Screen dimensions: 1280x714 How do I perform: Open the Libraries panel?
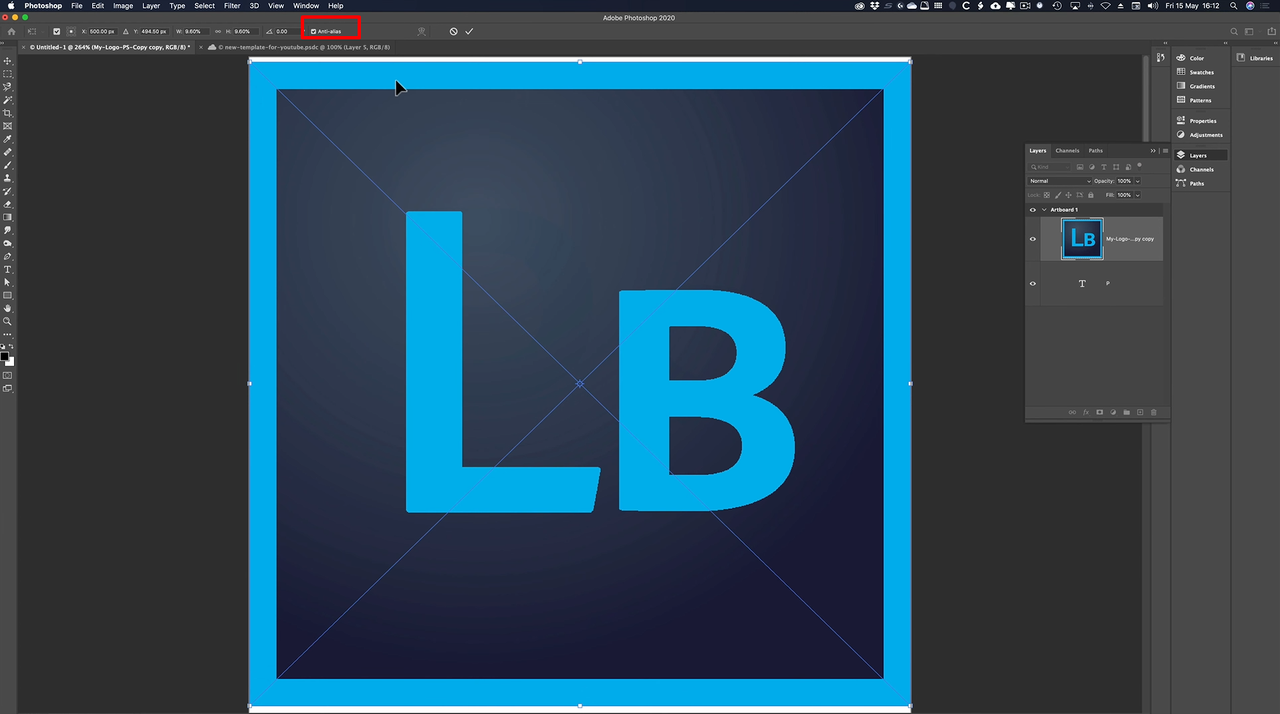1254,58
